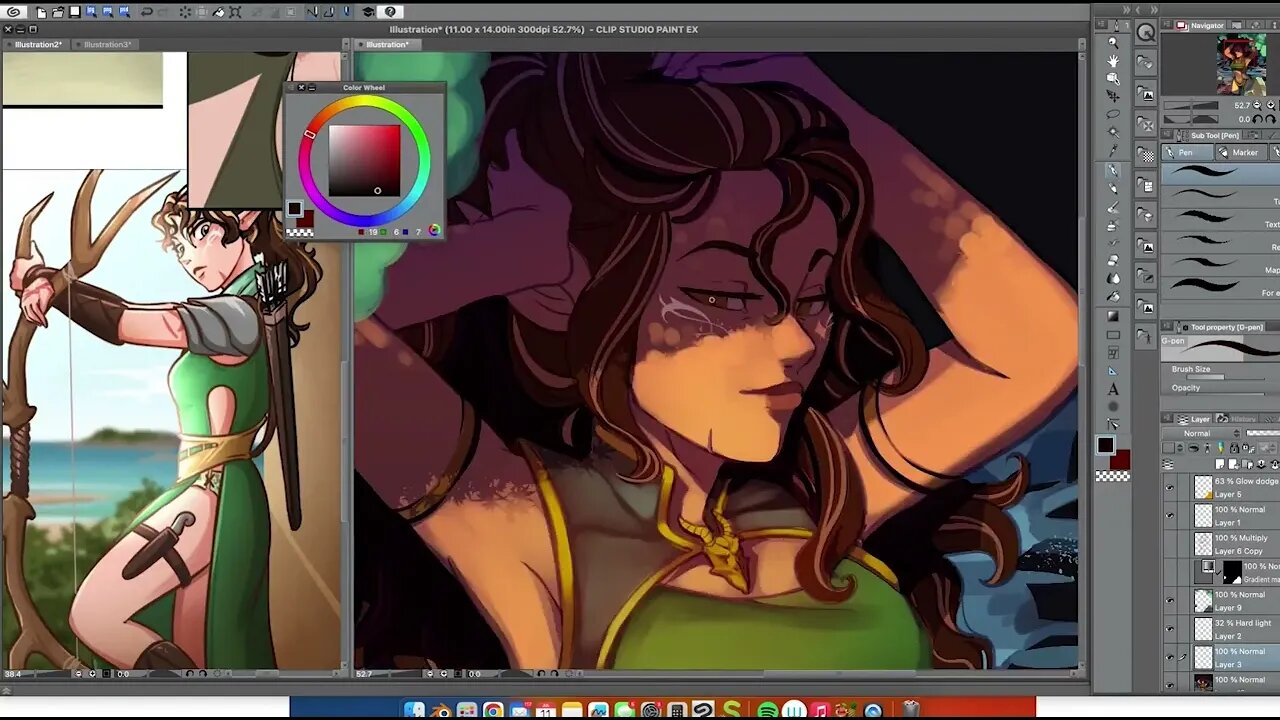Switch to the Illustration2* document tab

pos(37,44)
